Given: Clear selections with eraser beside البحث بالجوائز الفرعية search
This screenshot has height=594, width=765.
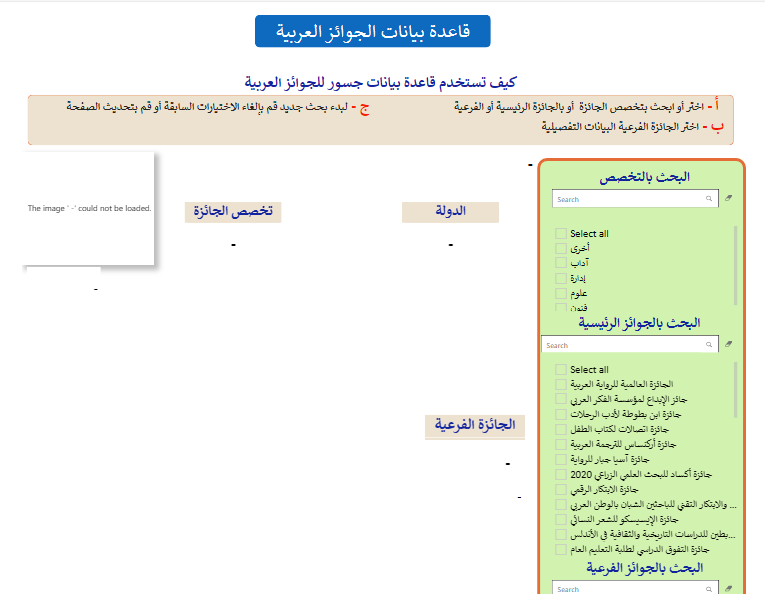Looking at the screenshot, I should 728,589.
